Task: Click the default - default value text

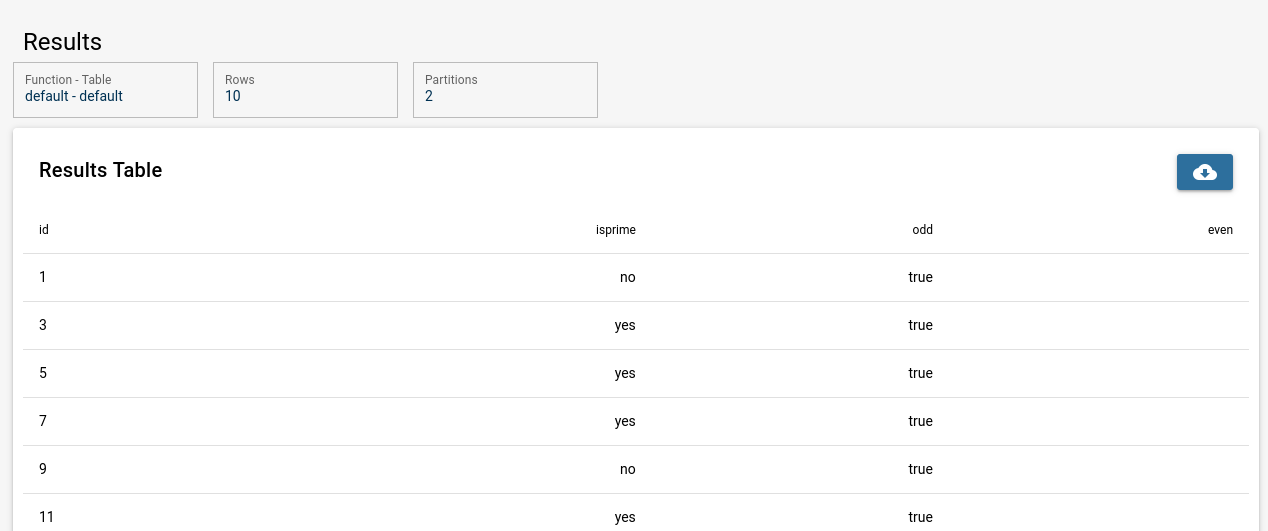Action: (74, 97)
